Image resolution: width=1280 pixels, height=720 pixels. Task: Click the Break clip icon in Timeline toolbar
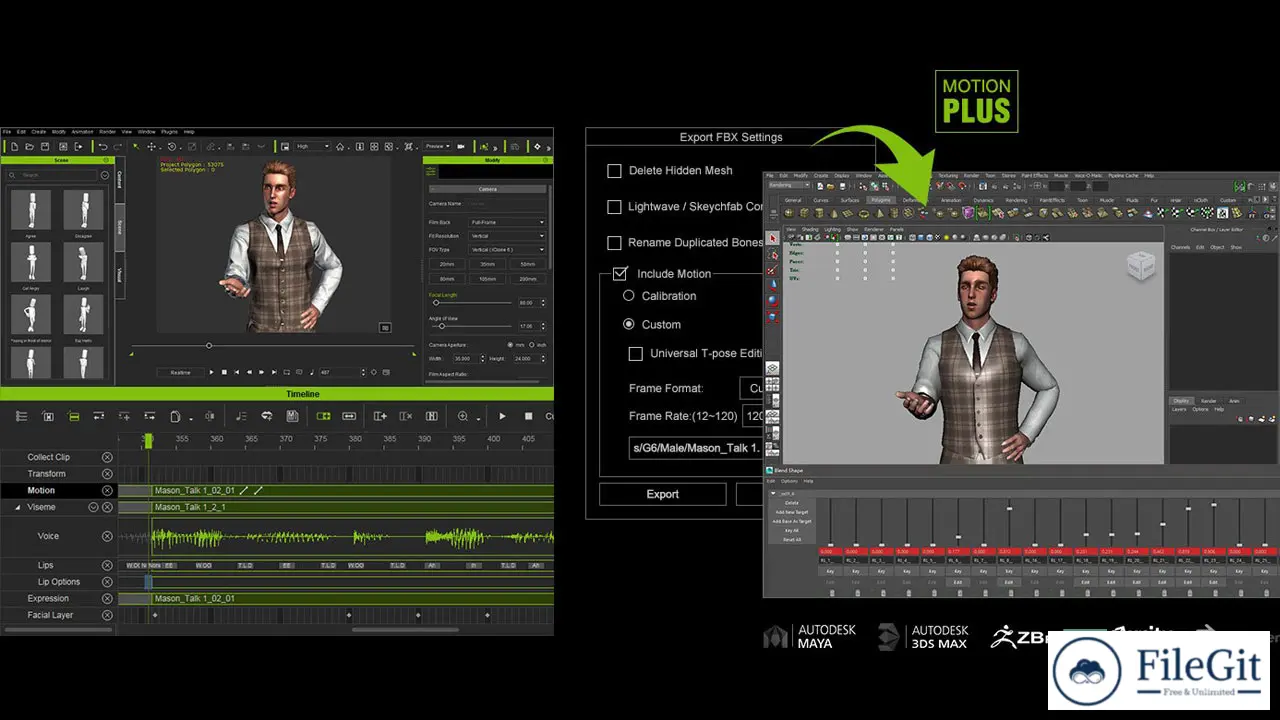[209, 416]
